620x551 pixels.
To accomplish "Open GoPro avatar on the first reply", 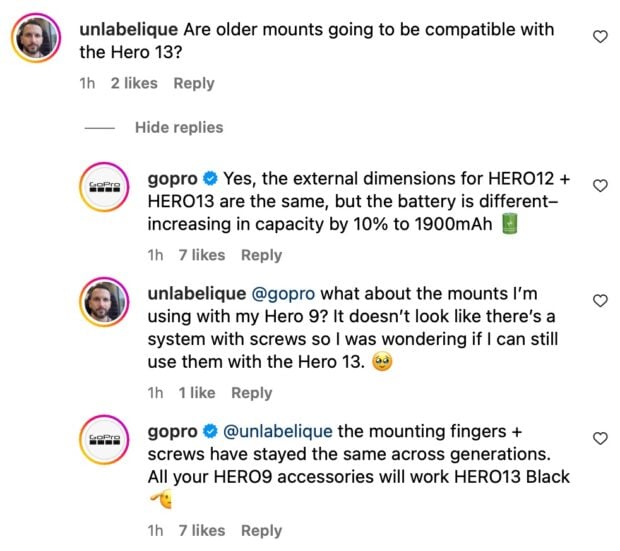I will pyautogui.click(x=105, y=187).
